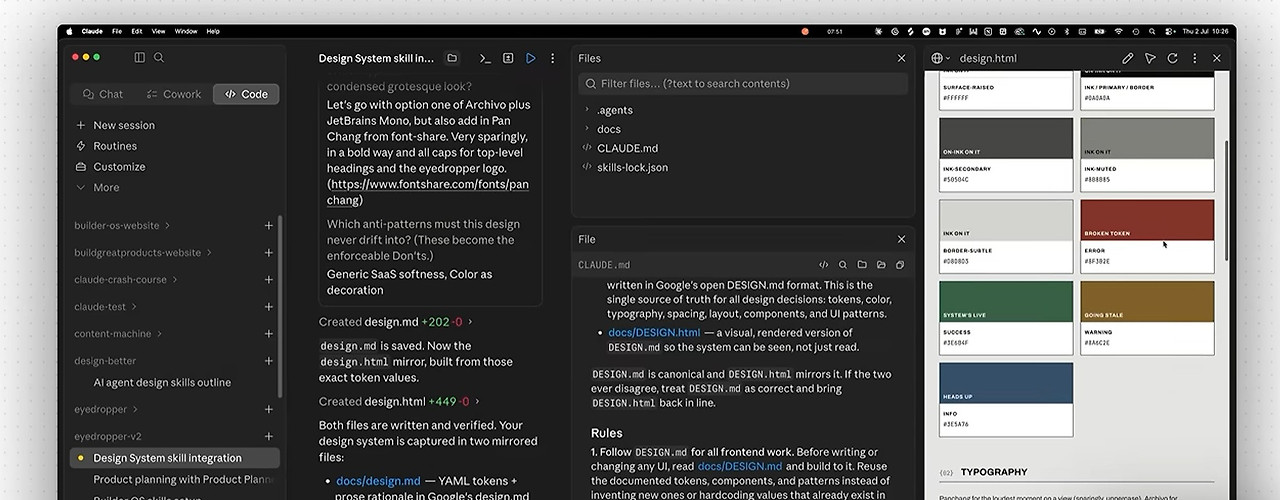The image size is (1280, 500).
Task: Switch to the Chat tab
Action: (x=104, y=94)
